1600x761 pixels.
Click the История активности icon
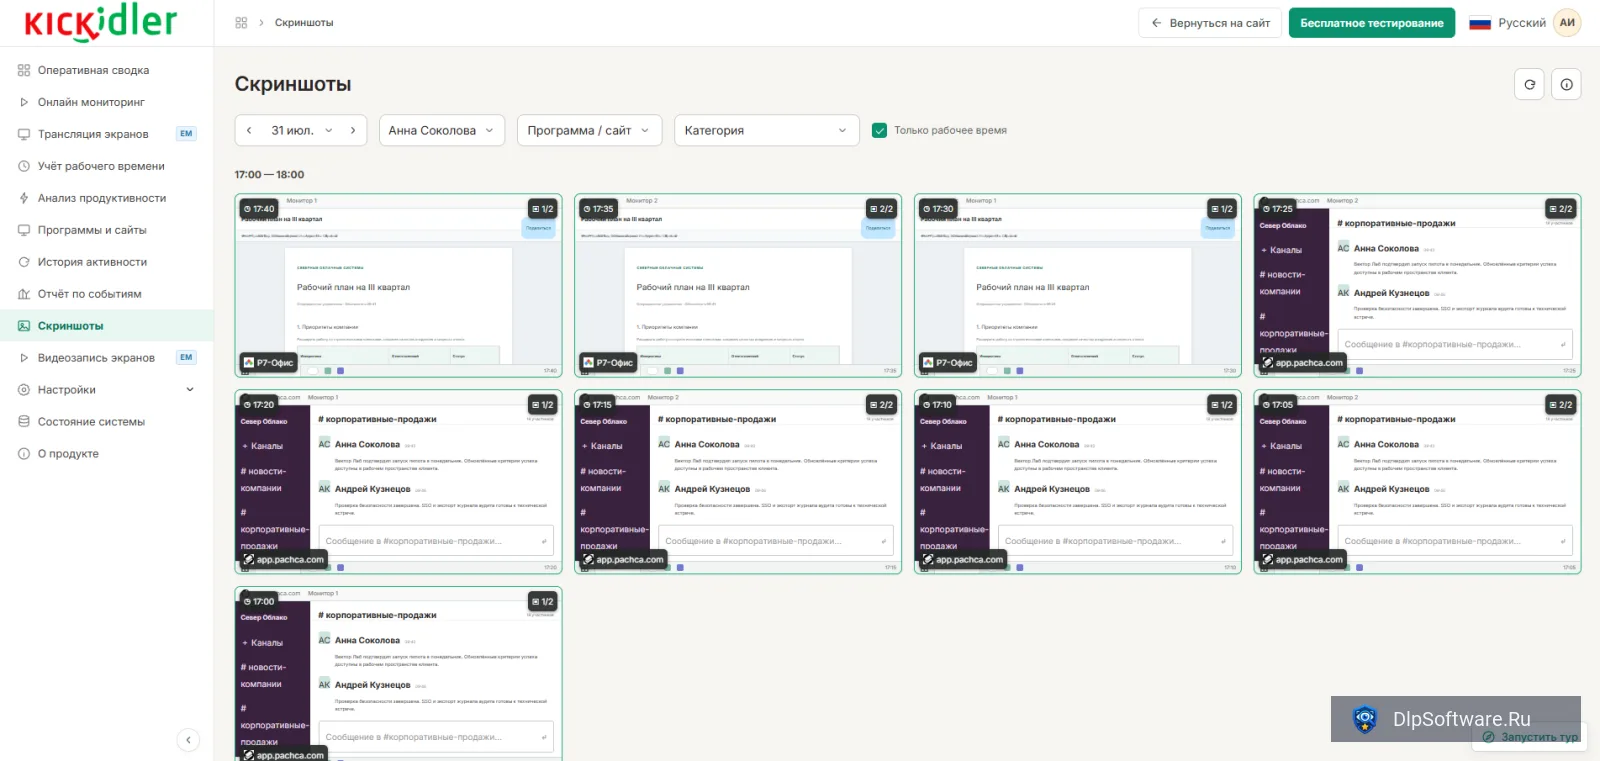[x=24, y=262]
